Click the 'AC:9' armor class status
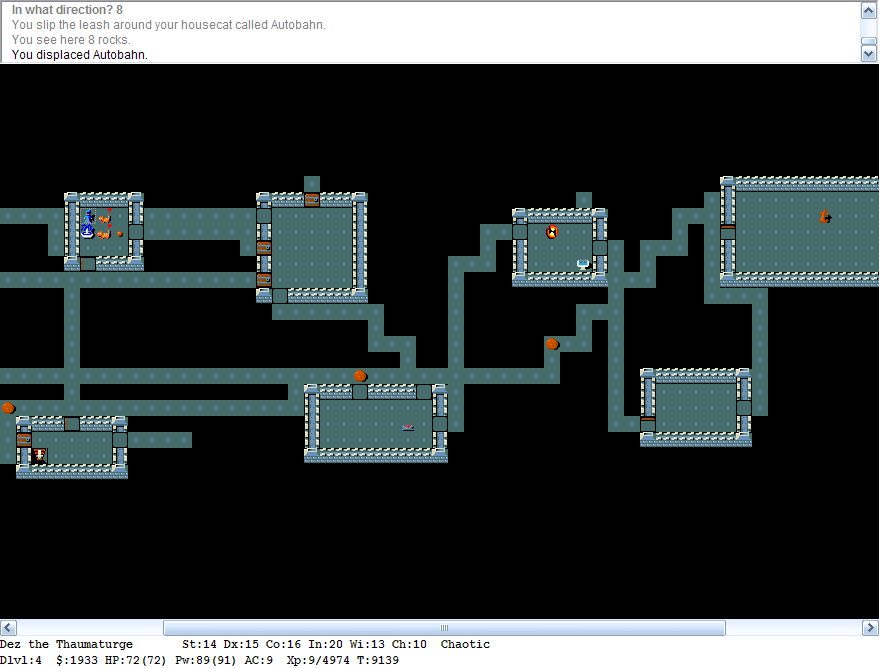 pyautogui.click(x=258, y=660)
